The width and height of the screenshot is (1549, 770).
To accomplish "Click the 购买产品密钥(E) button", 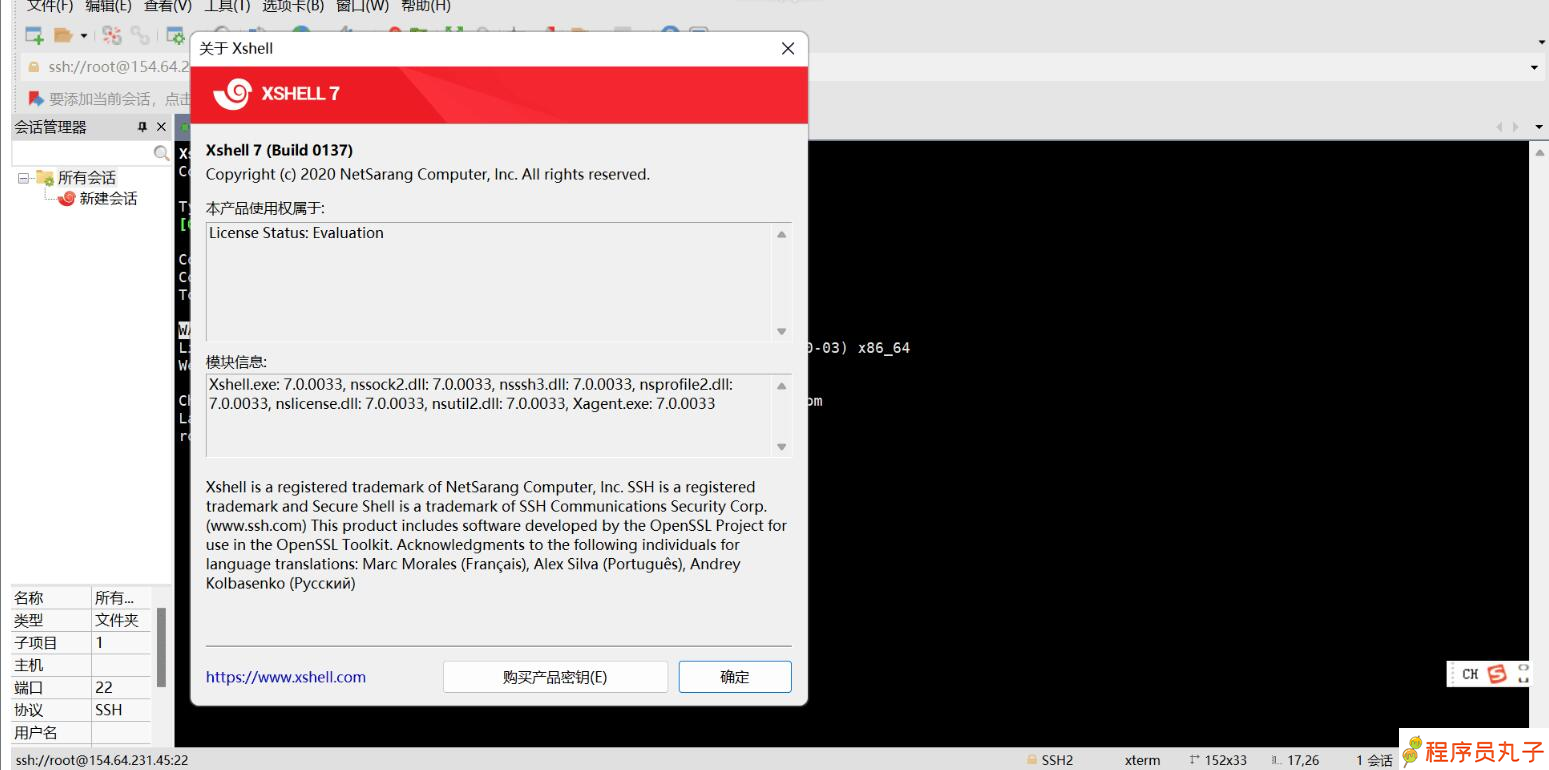I will (555, 677).
